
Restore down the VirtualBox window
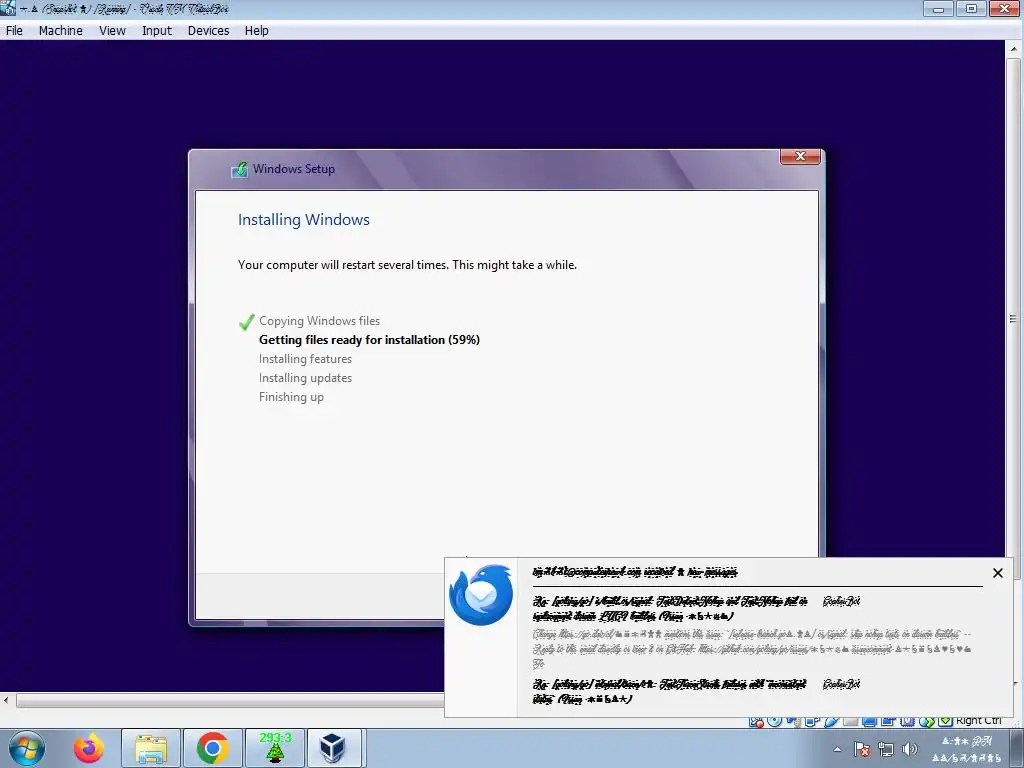tap(971, 8)
